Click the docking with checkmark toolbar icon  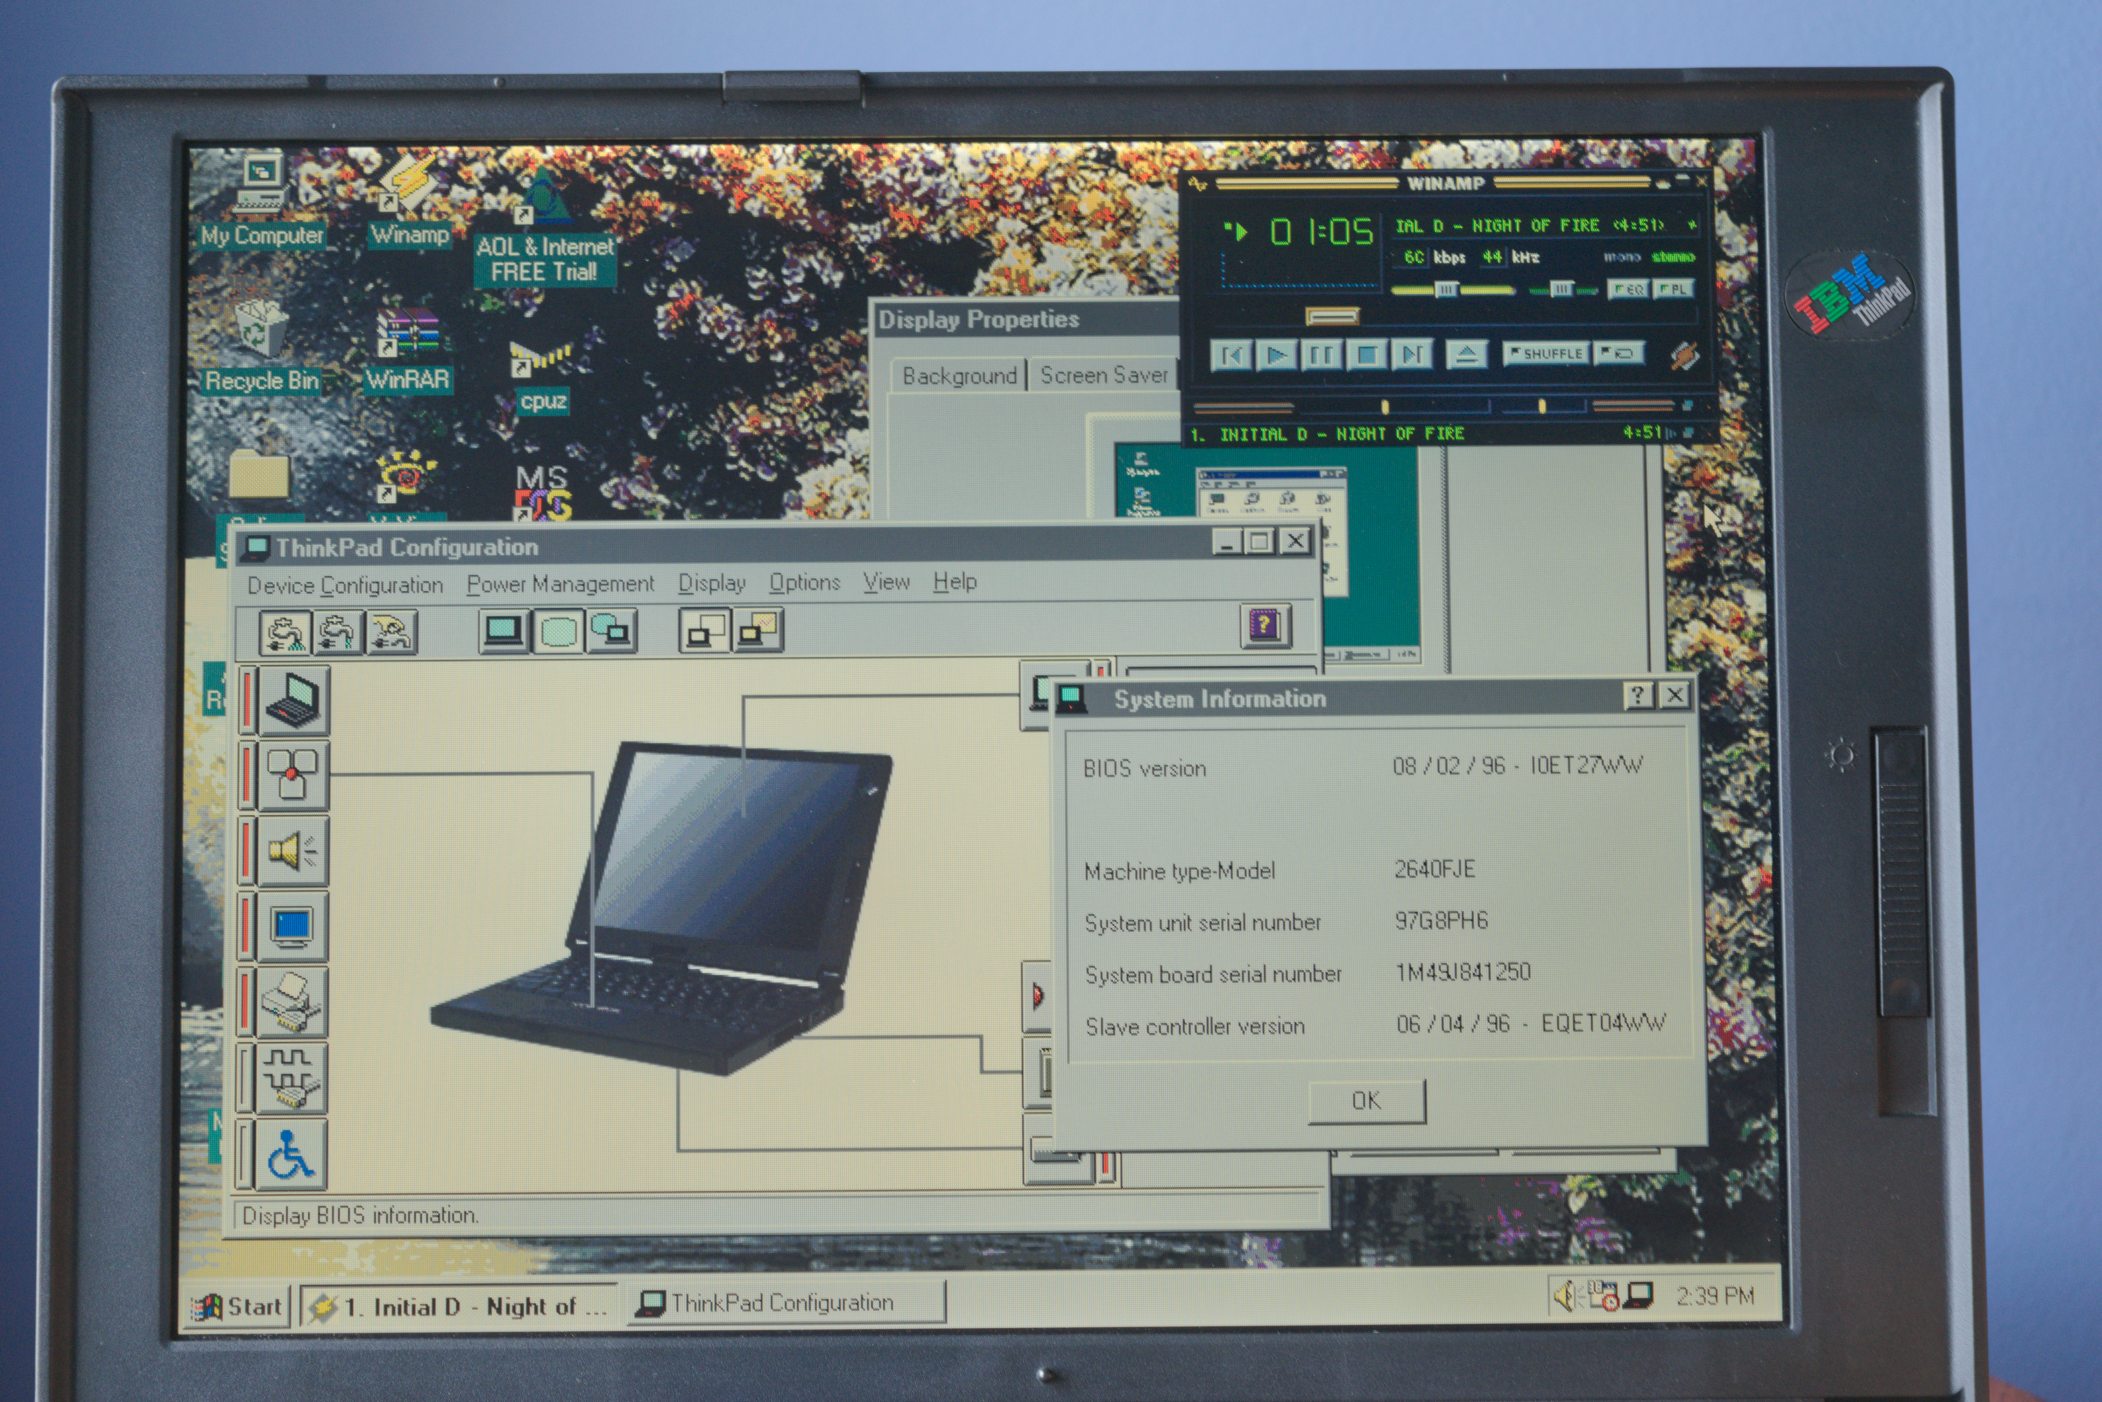coord(758,630)
